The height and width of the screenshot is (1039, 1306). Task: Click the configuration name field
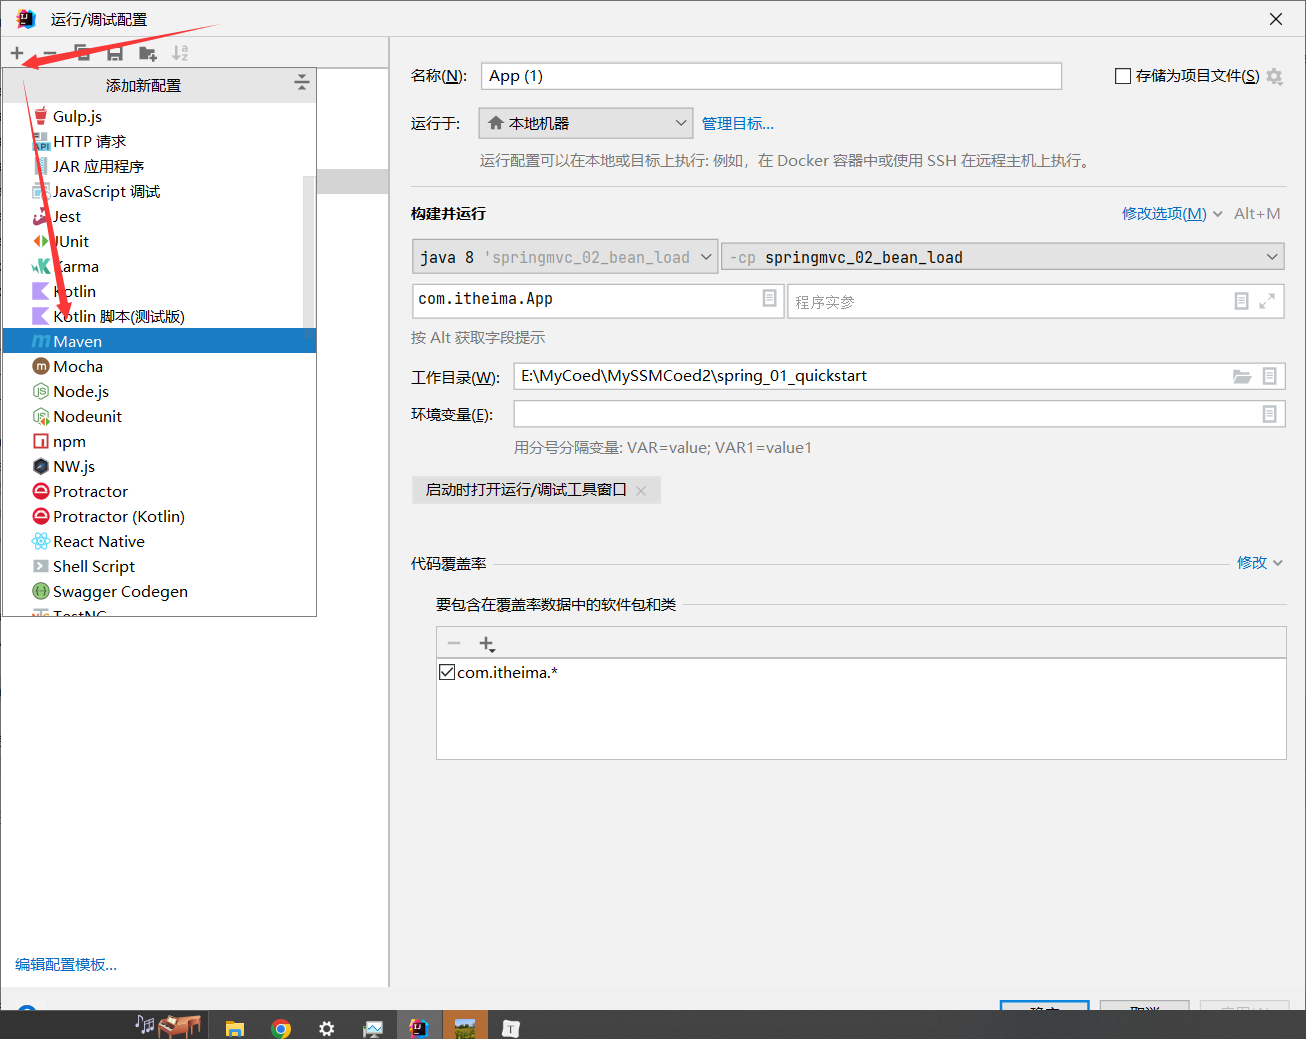[771, 76]
